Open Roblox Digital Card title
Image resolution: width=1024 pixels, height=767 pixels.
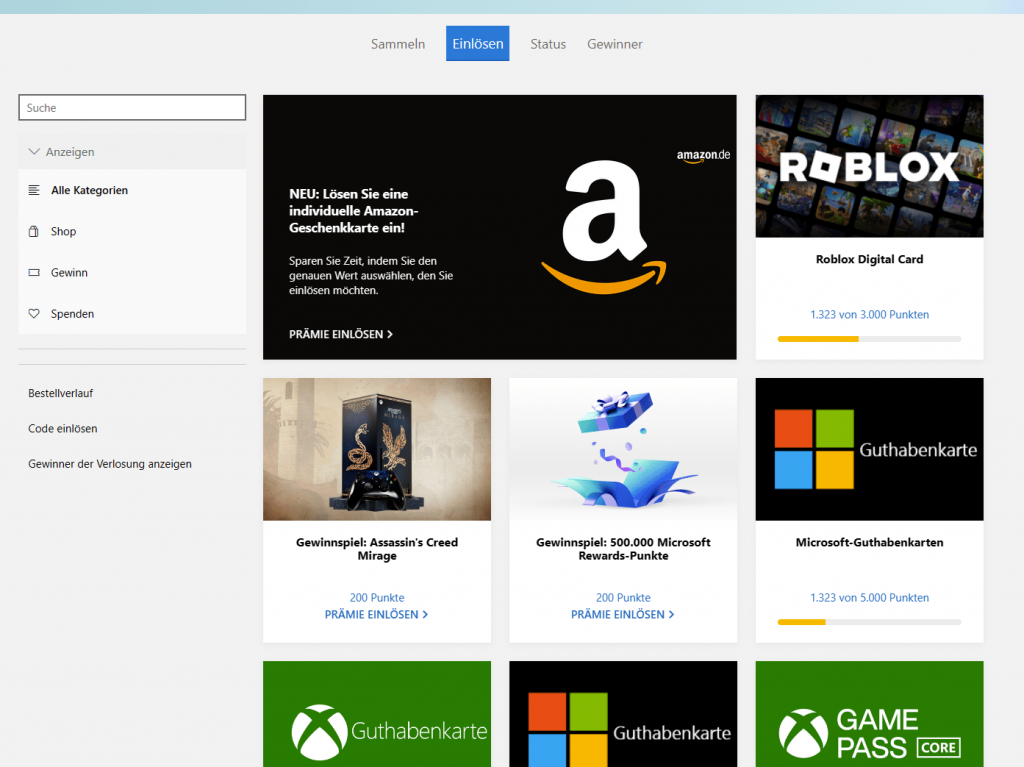click(869, 259)
